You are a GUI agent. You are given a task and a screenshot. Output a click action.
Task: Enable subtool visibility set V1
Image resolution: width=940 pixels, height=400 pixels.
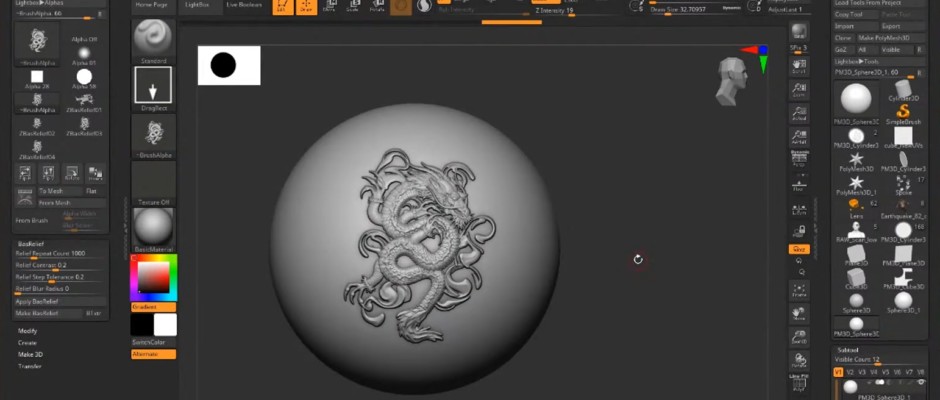point(838,372)
